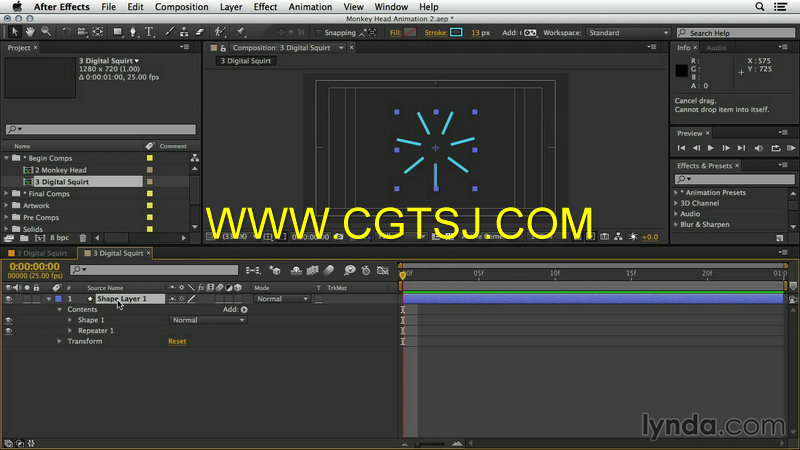The image size is (800, 450).
Task: Open the project flowchart view icon
Action: coord(194,158)
